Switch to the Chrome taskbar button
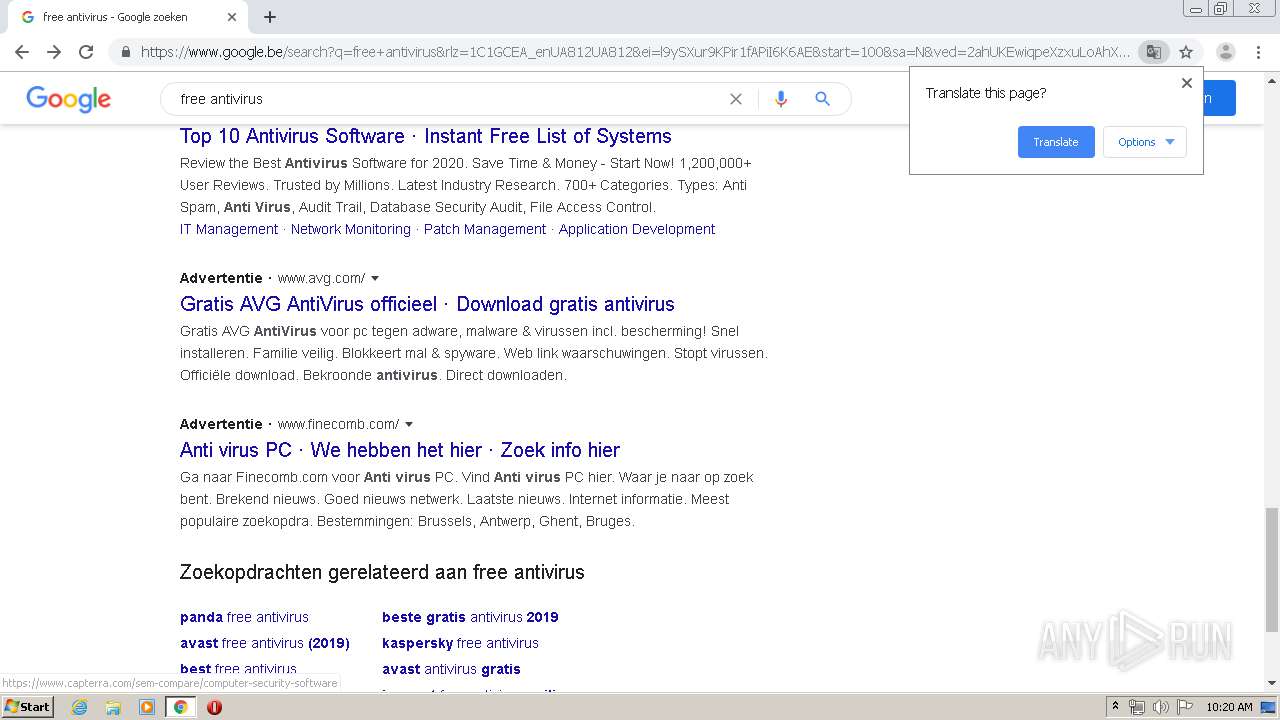1280x720 pixels. pos(180,707)
